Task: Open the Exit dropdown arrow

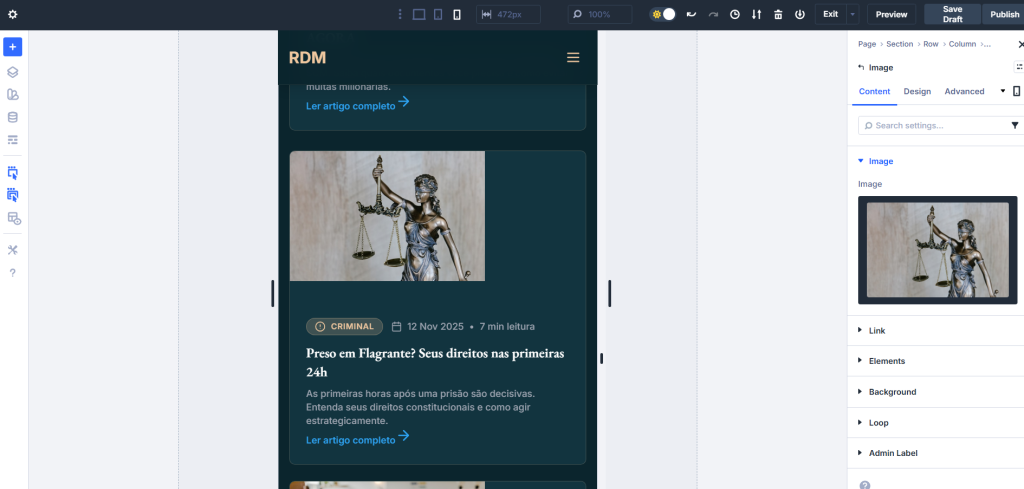Action: 852,14
